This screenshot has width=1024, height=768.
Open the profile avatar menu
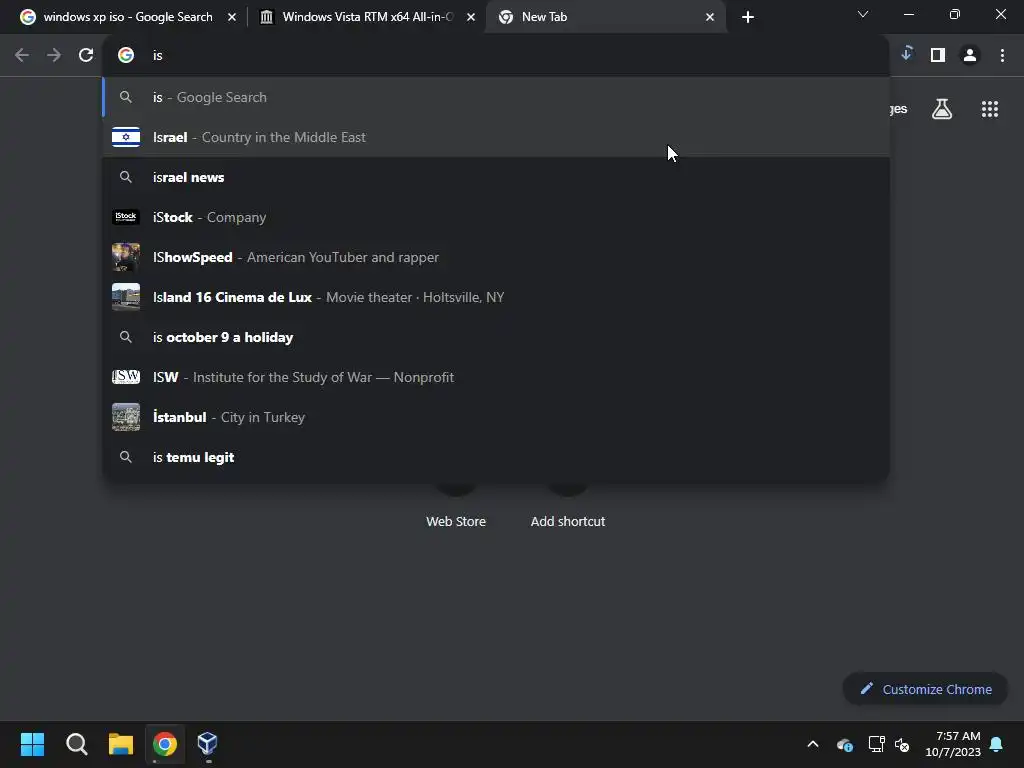[x=970, y=56]
